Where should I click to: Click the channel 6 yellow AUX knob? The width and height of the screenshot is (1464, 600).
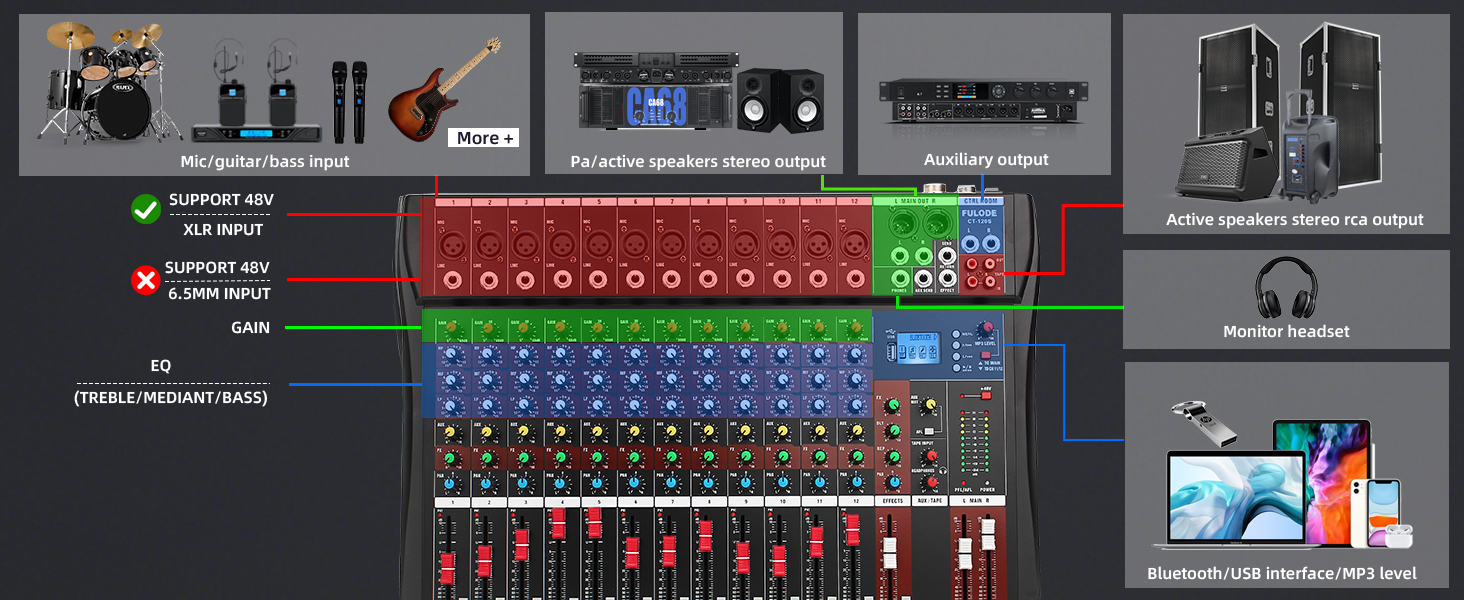coord(634,432)
